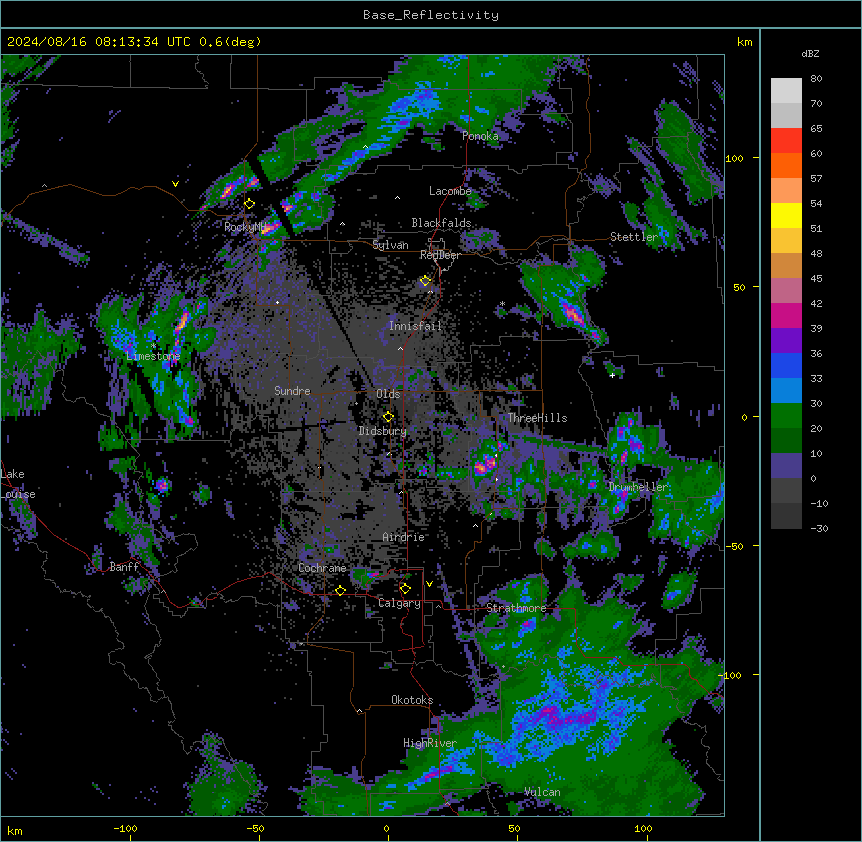
Task: Select the Airdrie label
Action: 404,537
